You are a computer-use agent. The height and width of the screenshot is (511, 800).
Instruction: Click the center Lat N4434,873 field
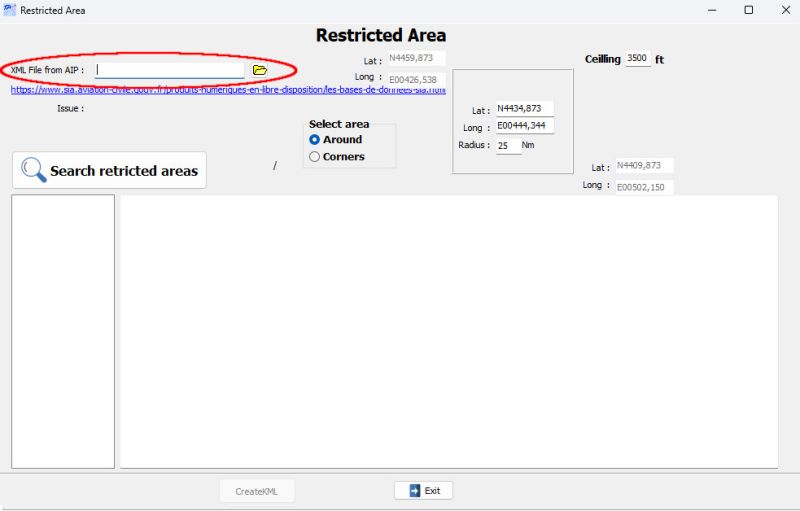coord(524,108)
